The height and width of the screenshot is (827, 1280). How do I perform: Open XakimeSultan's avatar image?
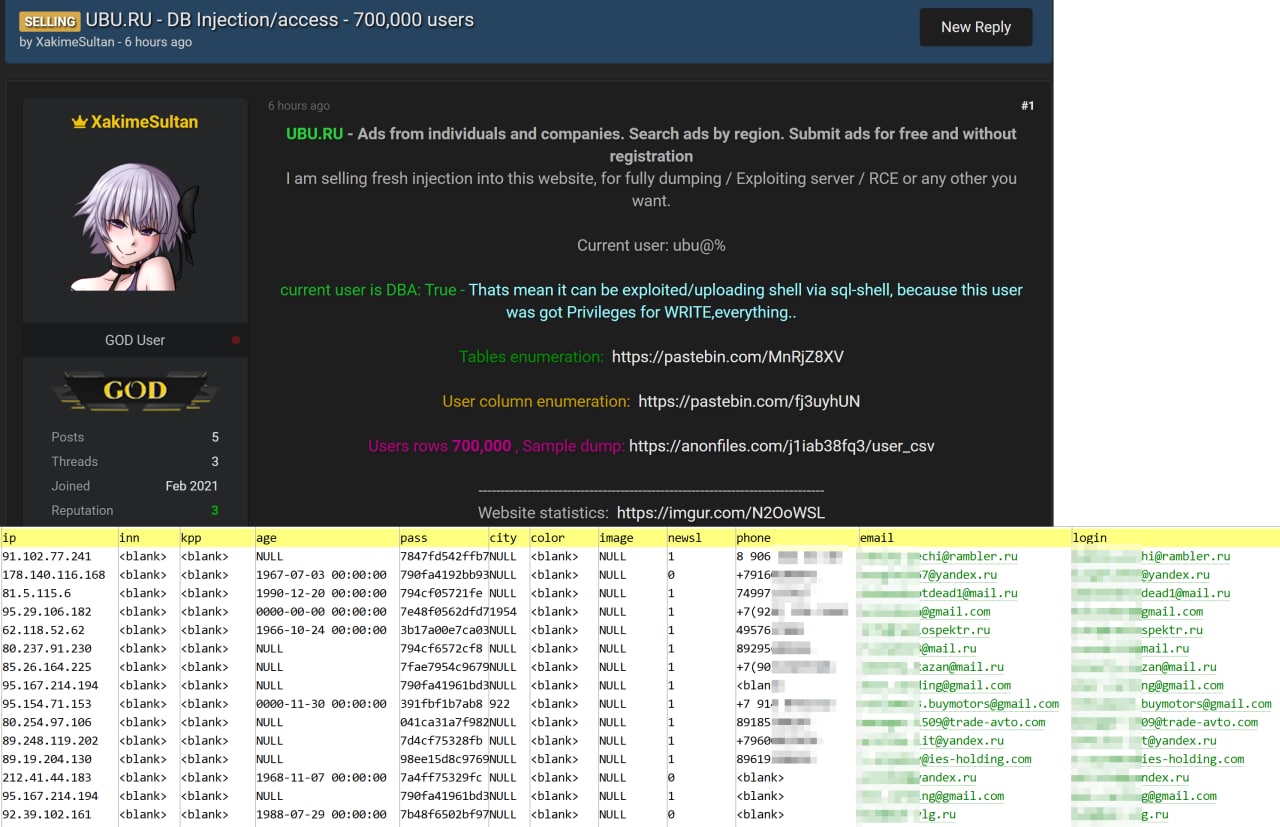tap(135, 227)
